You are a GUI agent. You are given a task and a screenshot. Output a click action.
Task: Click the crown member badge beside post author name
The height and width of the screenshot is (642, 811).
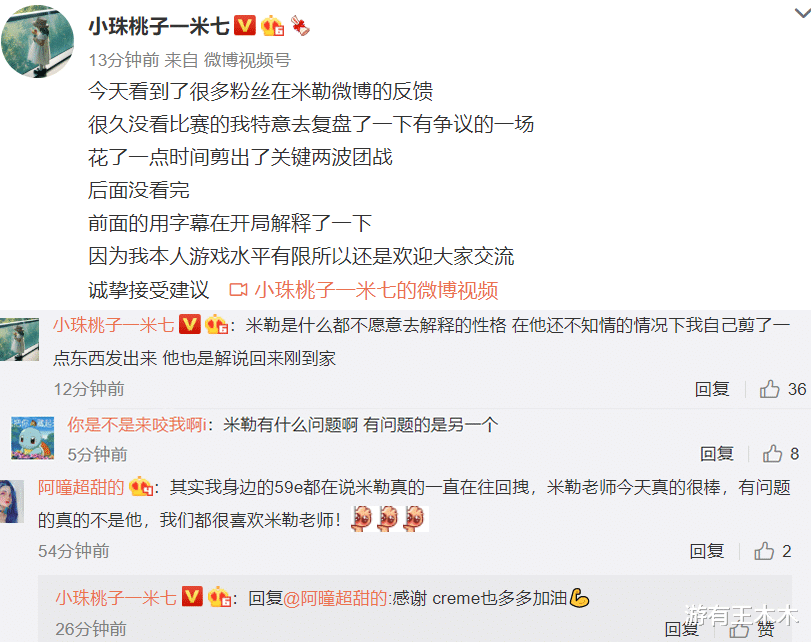[x=272, y=25]
